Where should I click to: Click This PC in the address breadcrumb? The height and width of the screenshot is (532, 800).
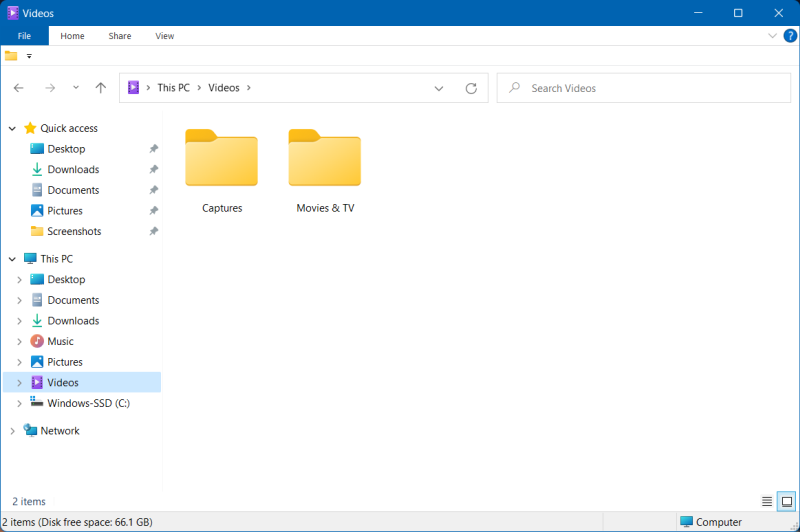coord(173,88)
